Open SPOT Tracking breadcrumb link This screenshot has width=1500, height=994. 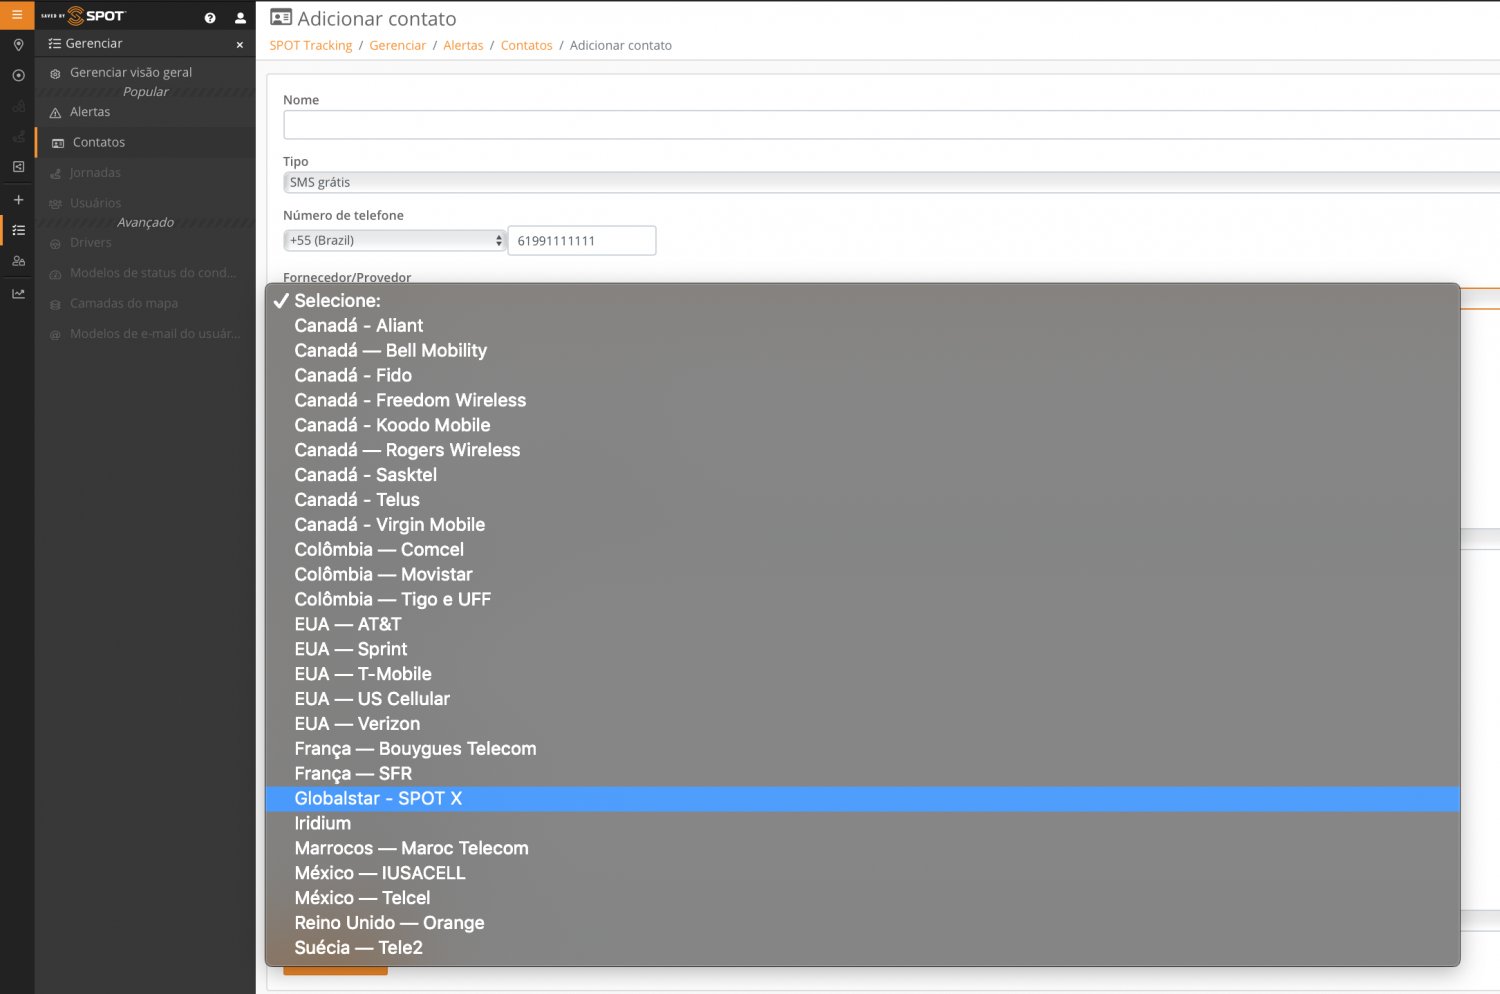coord(310,46)
